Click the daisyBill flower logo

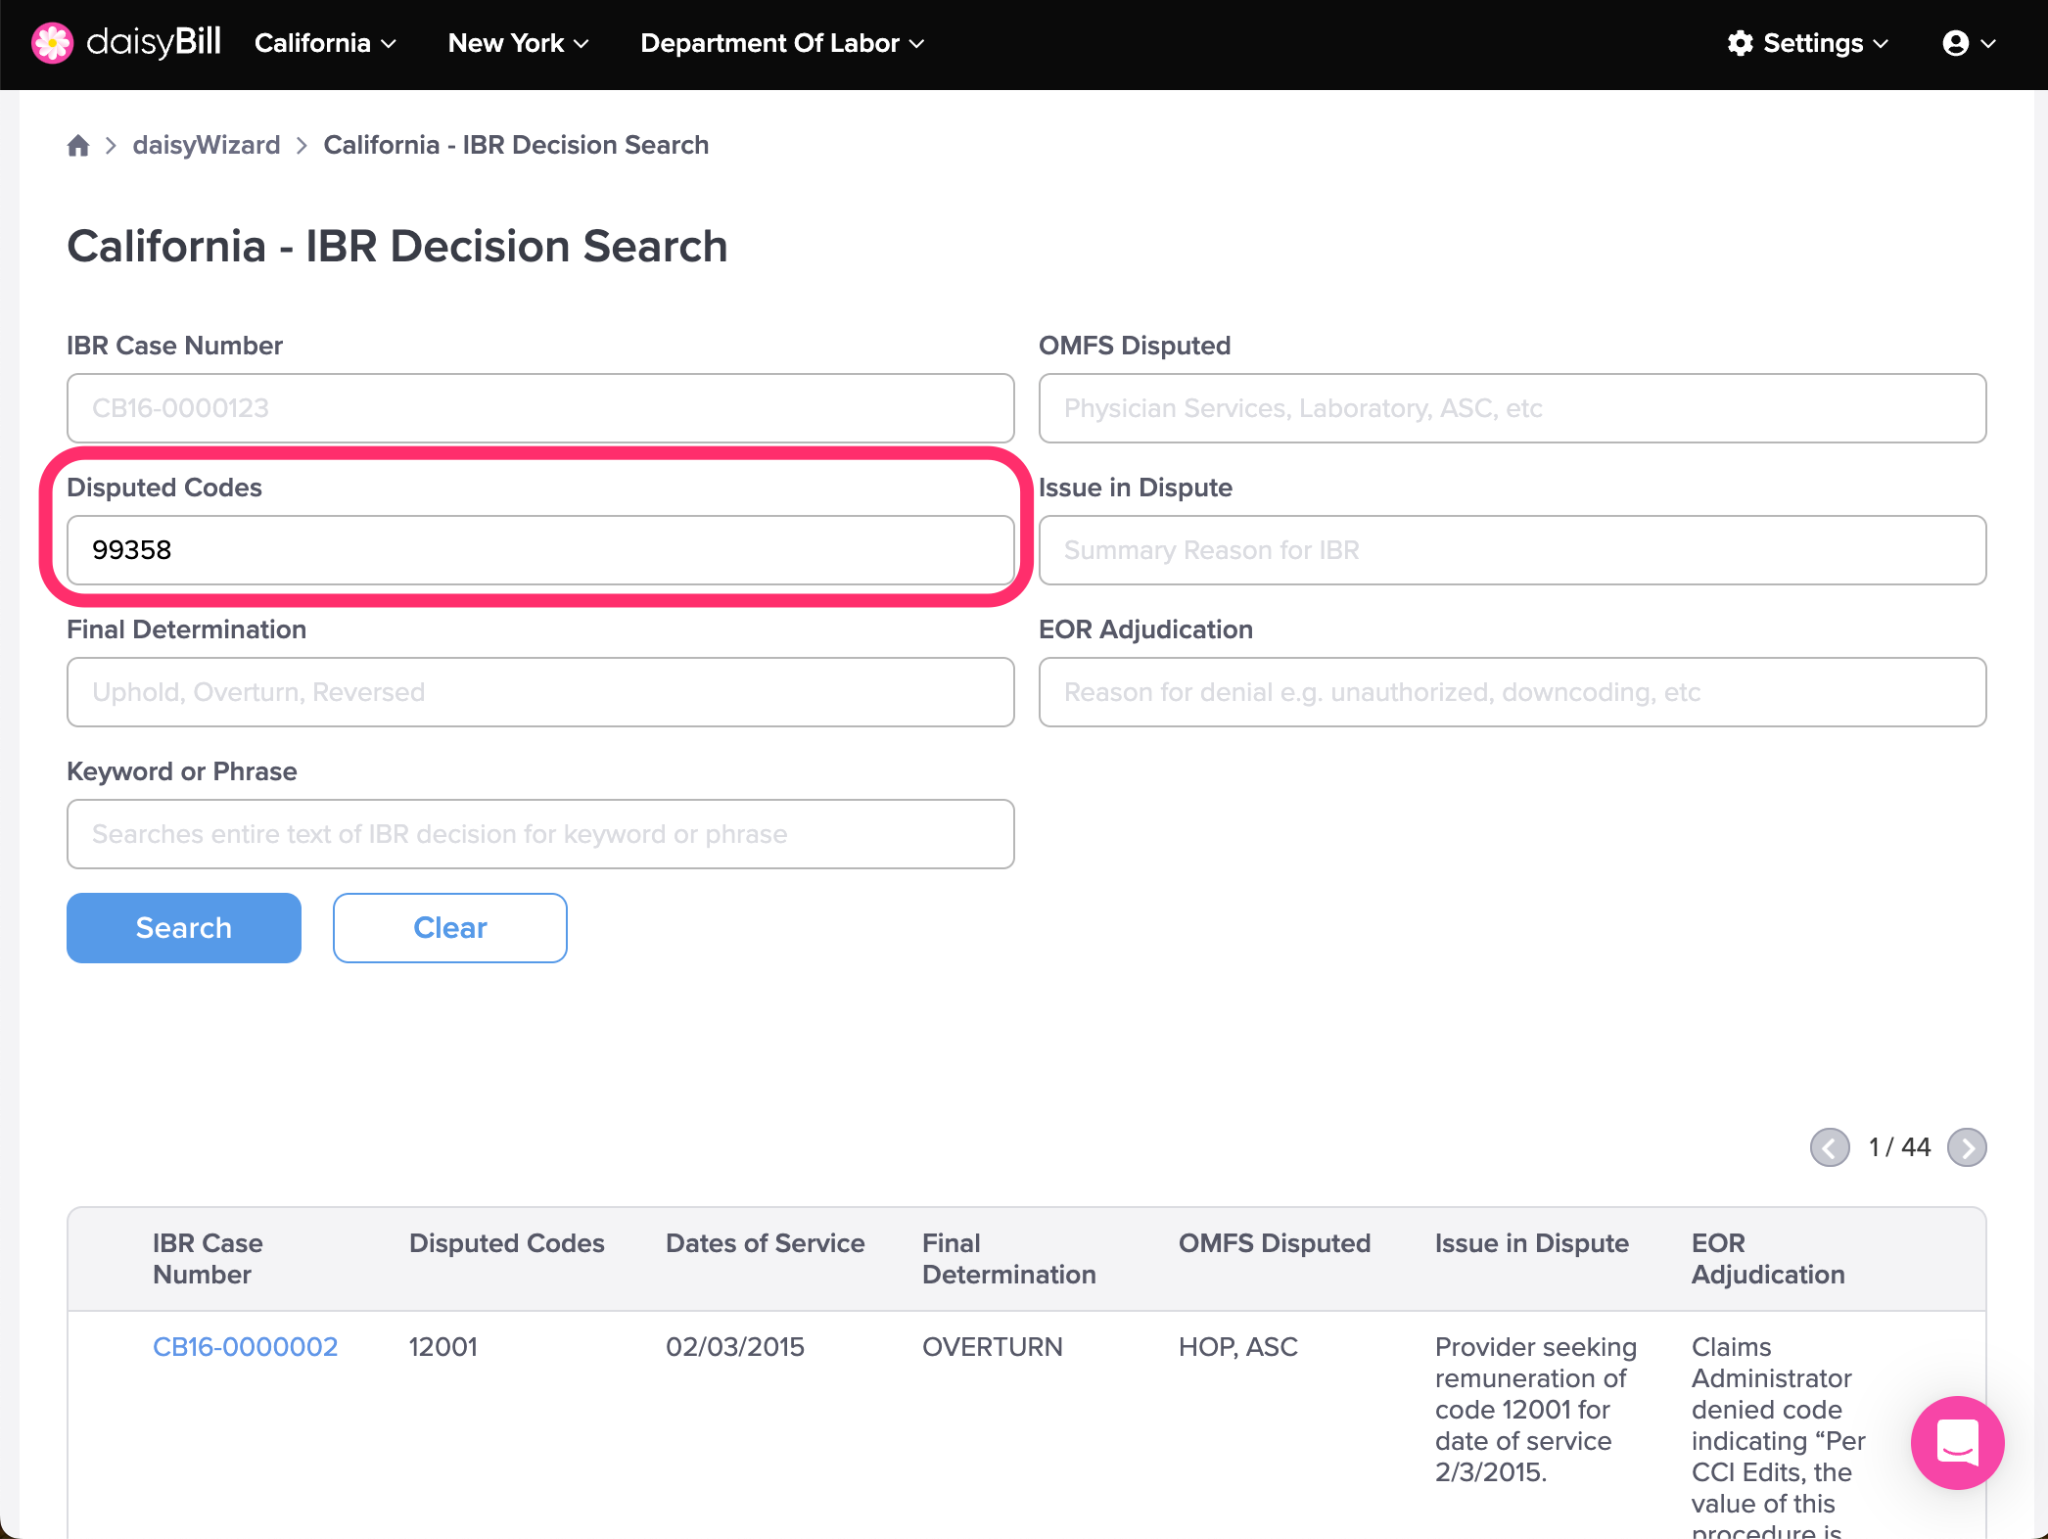[52, 43]
